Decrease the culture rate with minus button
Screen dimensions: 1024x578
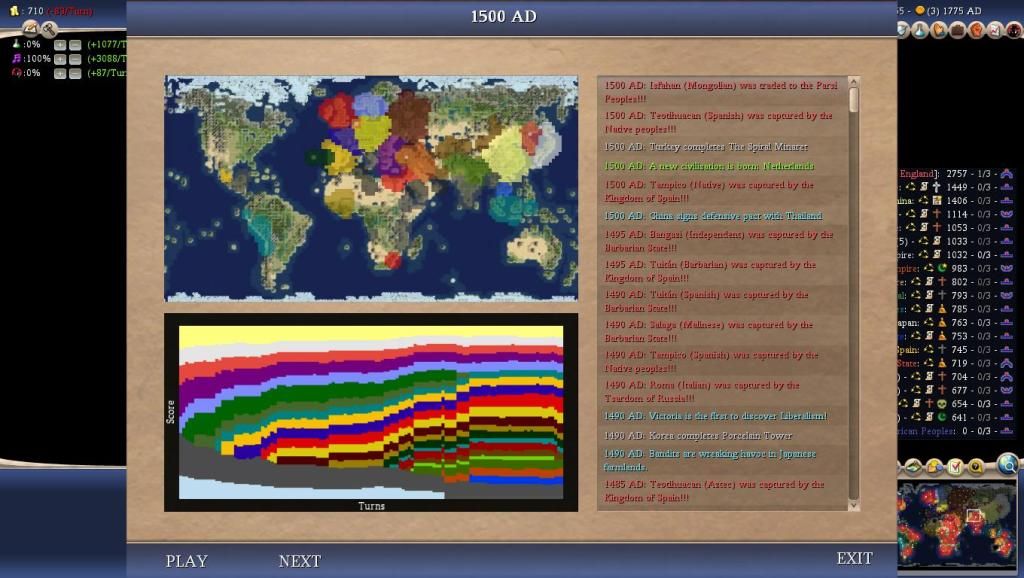tap(75, 59)
